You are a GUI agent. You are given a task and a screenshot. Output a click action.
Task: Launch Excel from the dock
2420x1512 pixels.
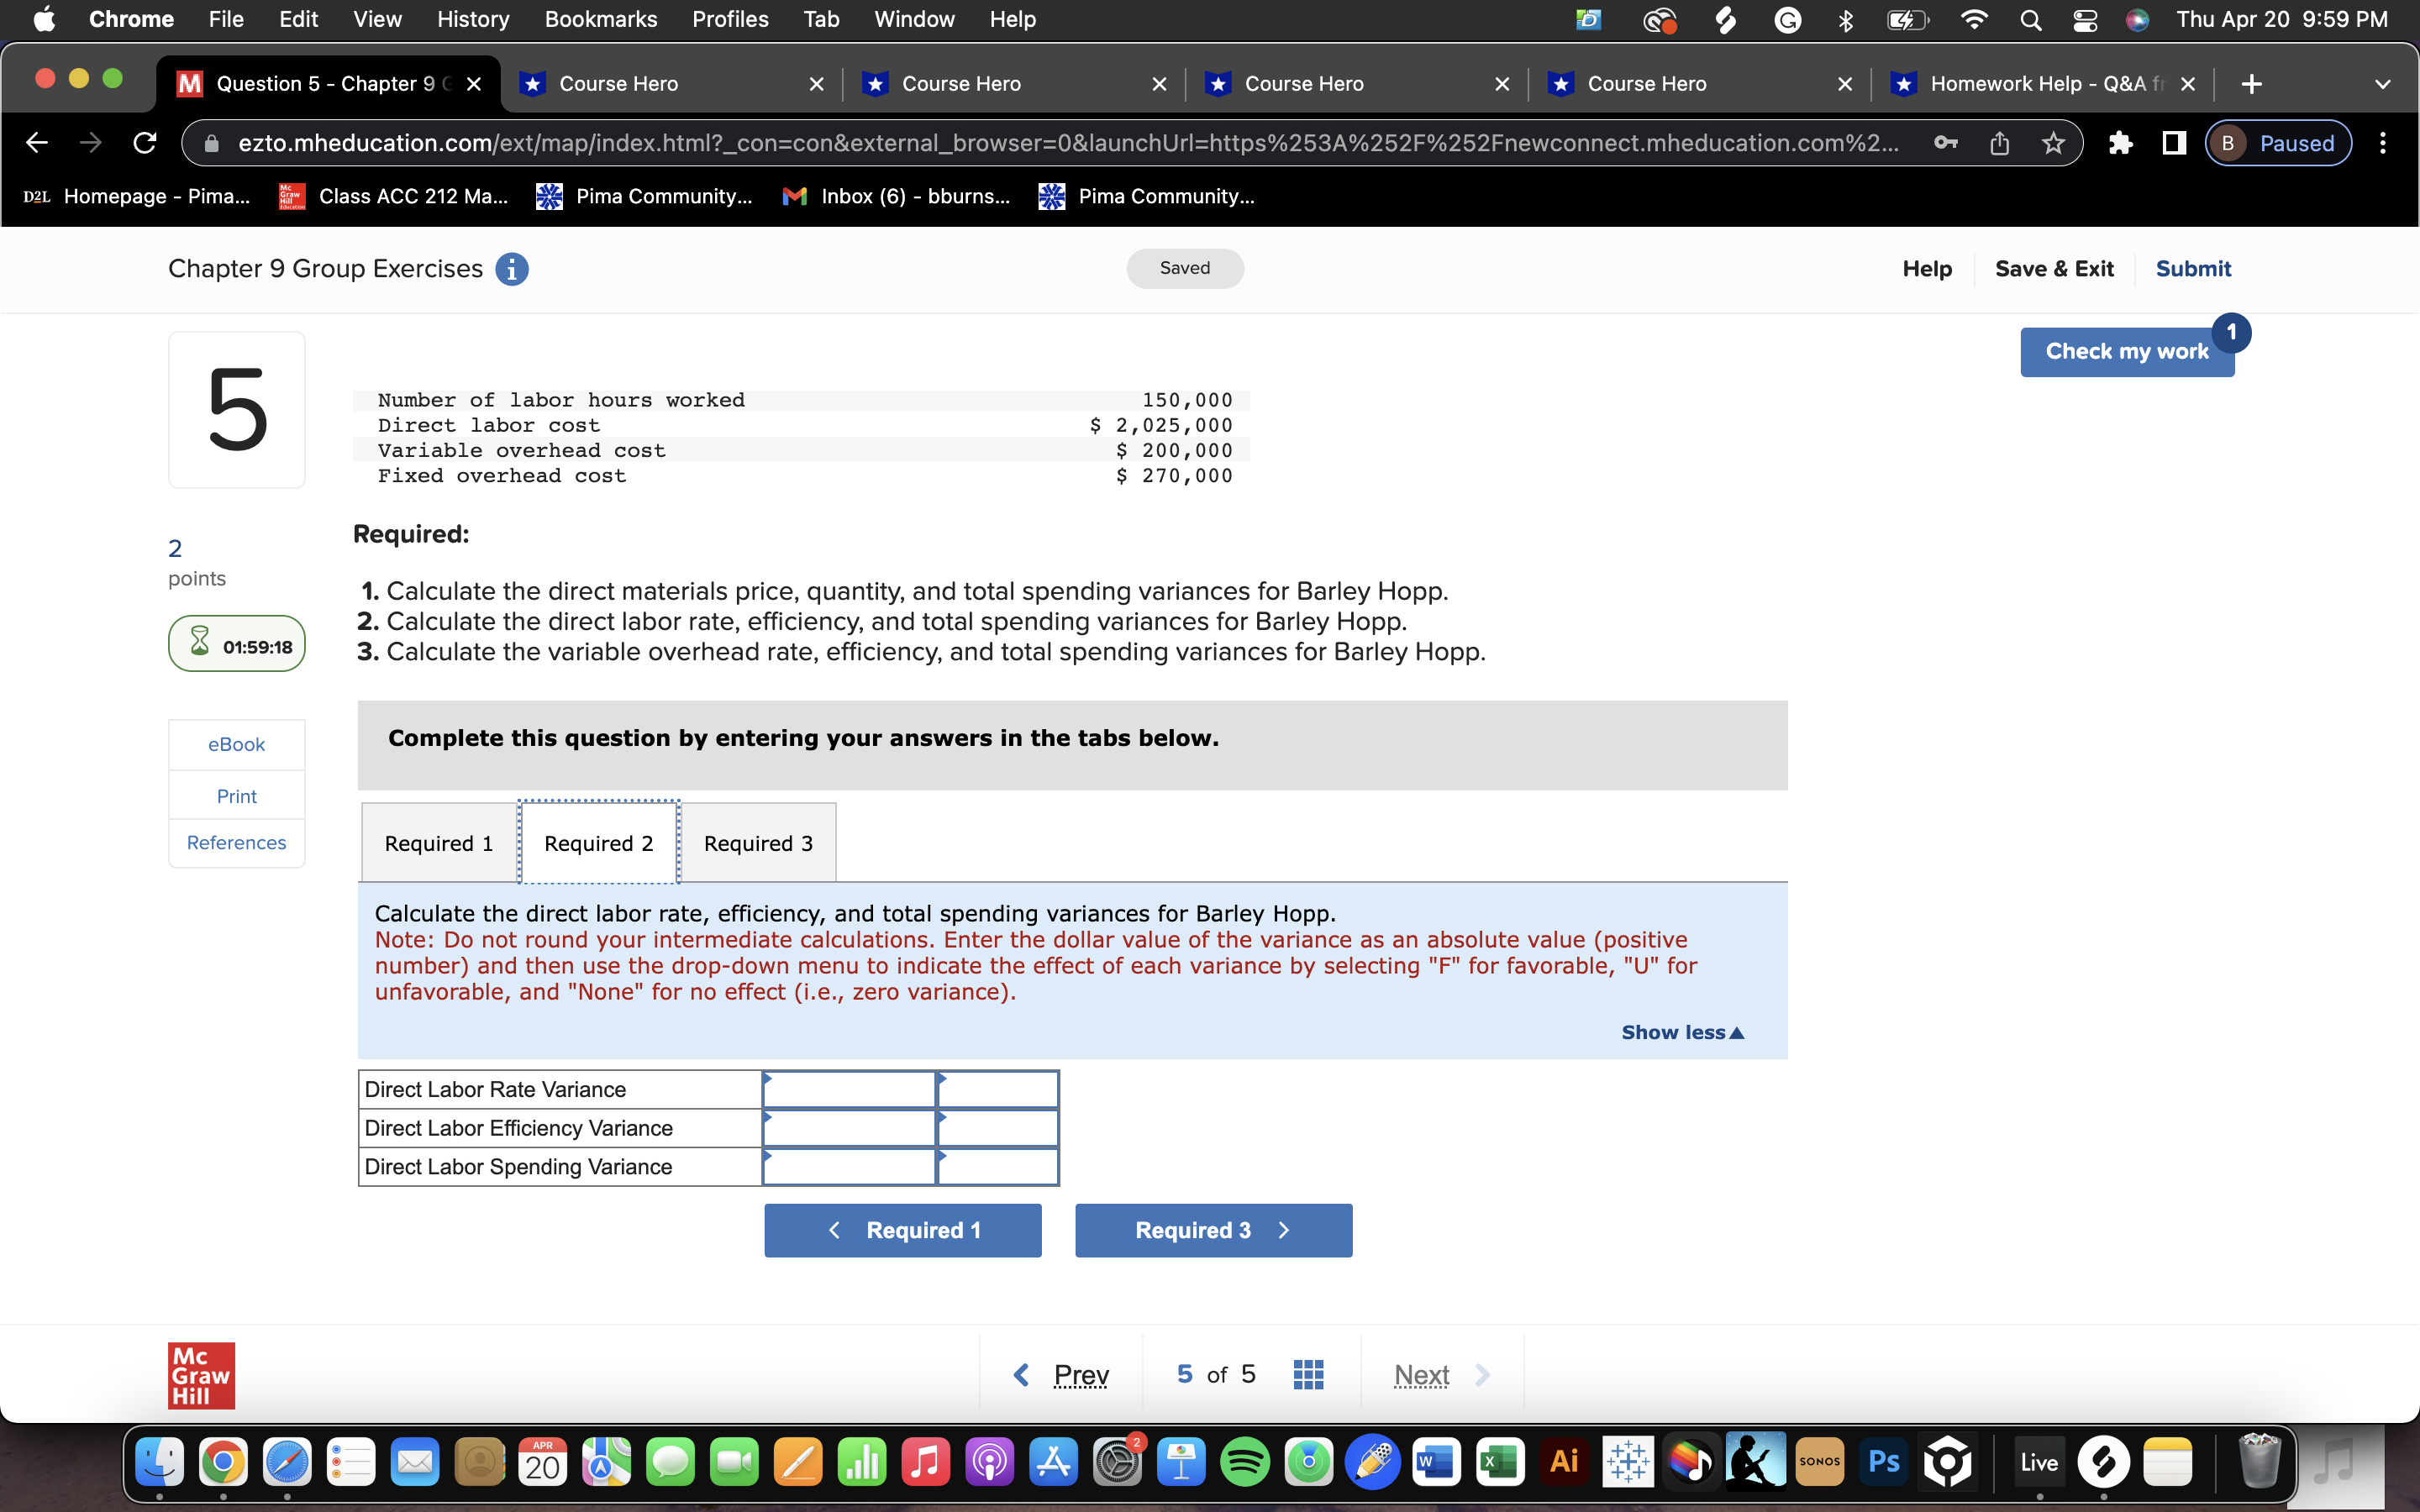coord(1499,1463)
